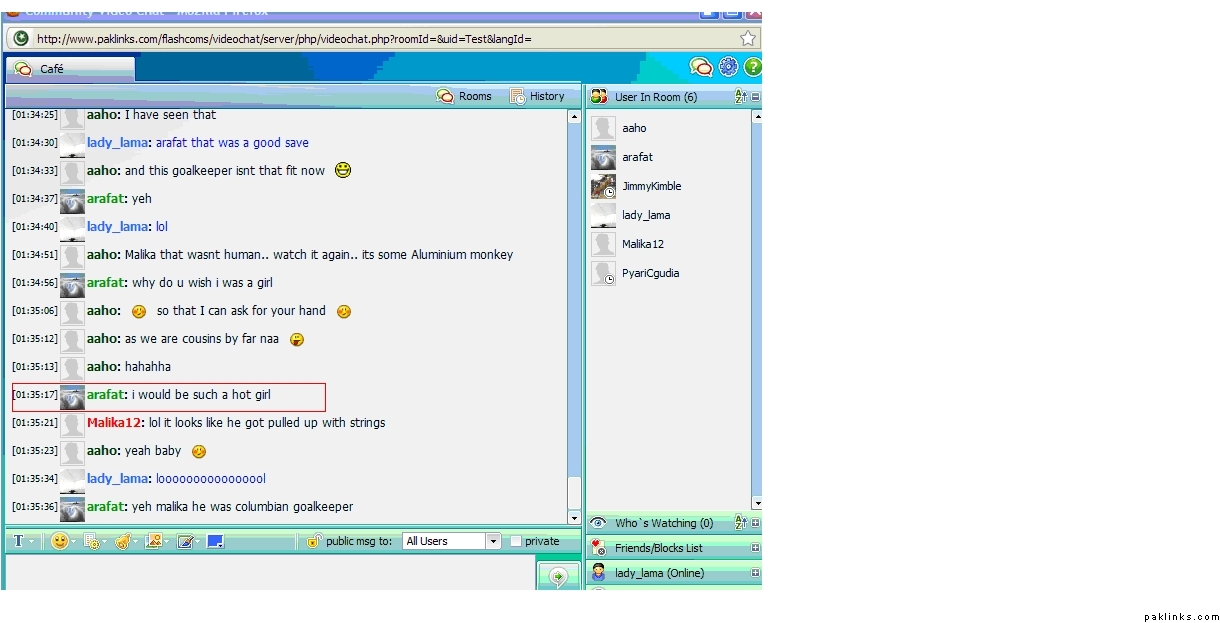The height and width of the screenshot is (623, 1220).
Task: Switch to the Café room tab
Action: pos(70,69)
